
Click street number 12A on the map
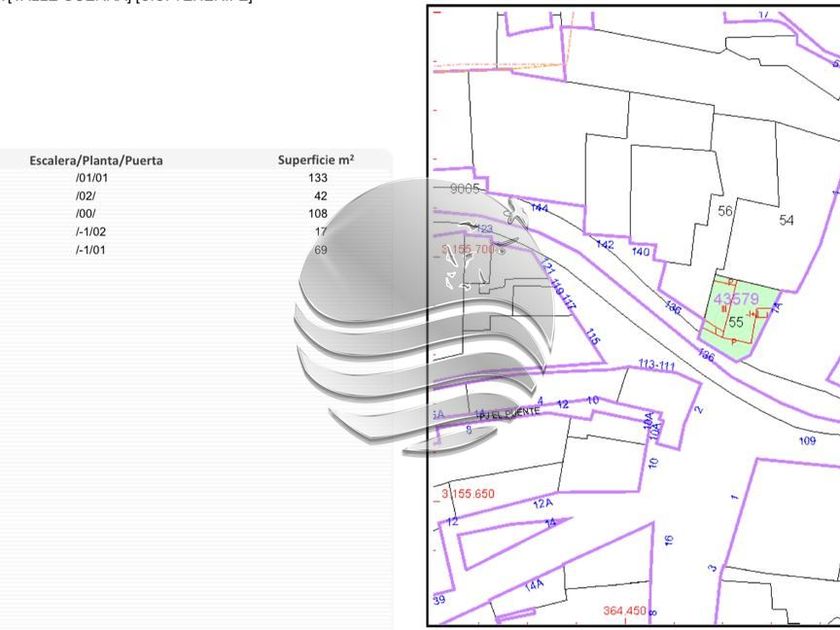point(543,504)
